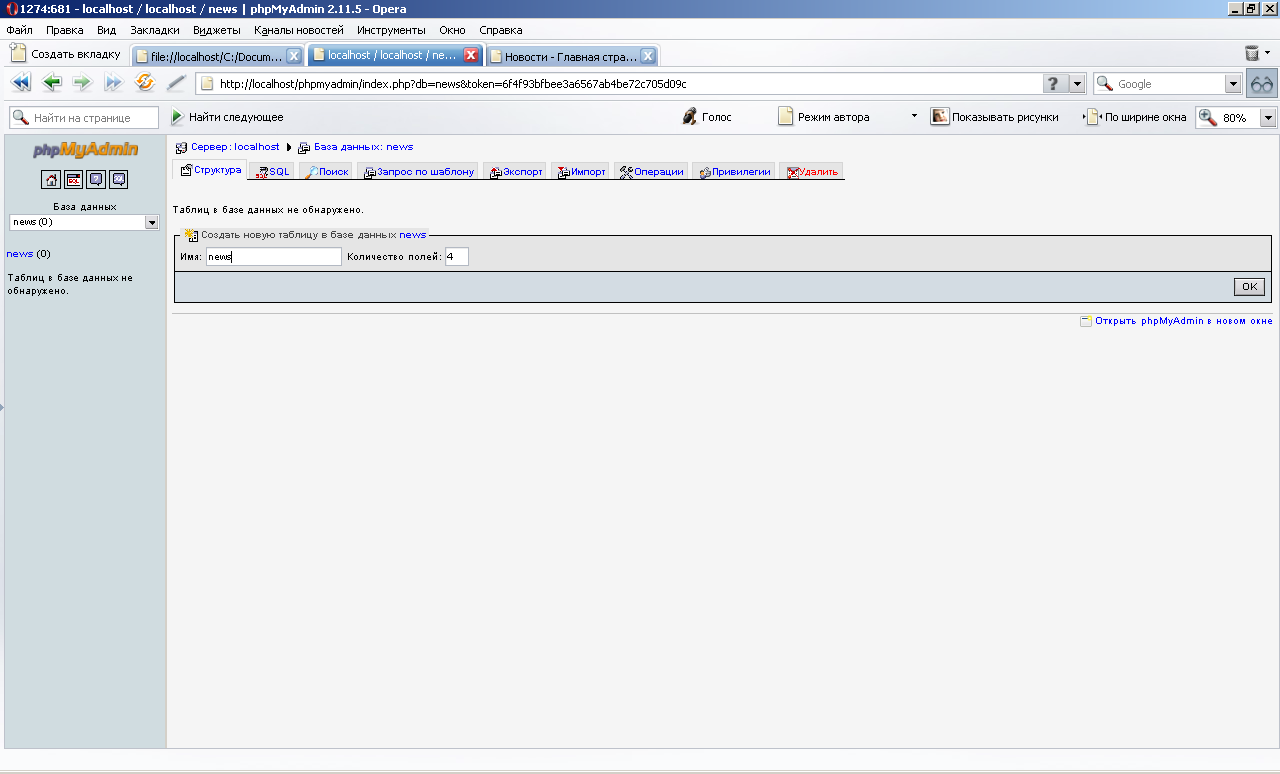This screenshot has height=774, width=1280.
Task: Select the Импорт tab
Action: pyautogui.click(x=580, y=171)
